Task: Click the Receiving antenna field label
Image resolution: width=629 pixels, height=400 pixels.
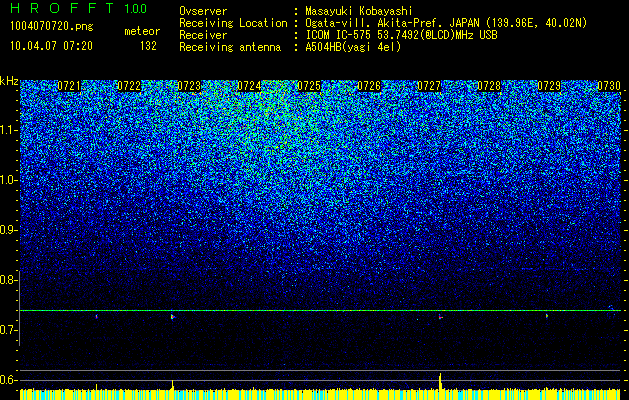Action: (230, 47)
